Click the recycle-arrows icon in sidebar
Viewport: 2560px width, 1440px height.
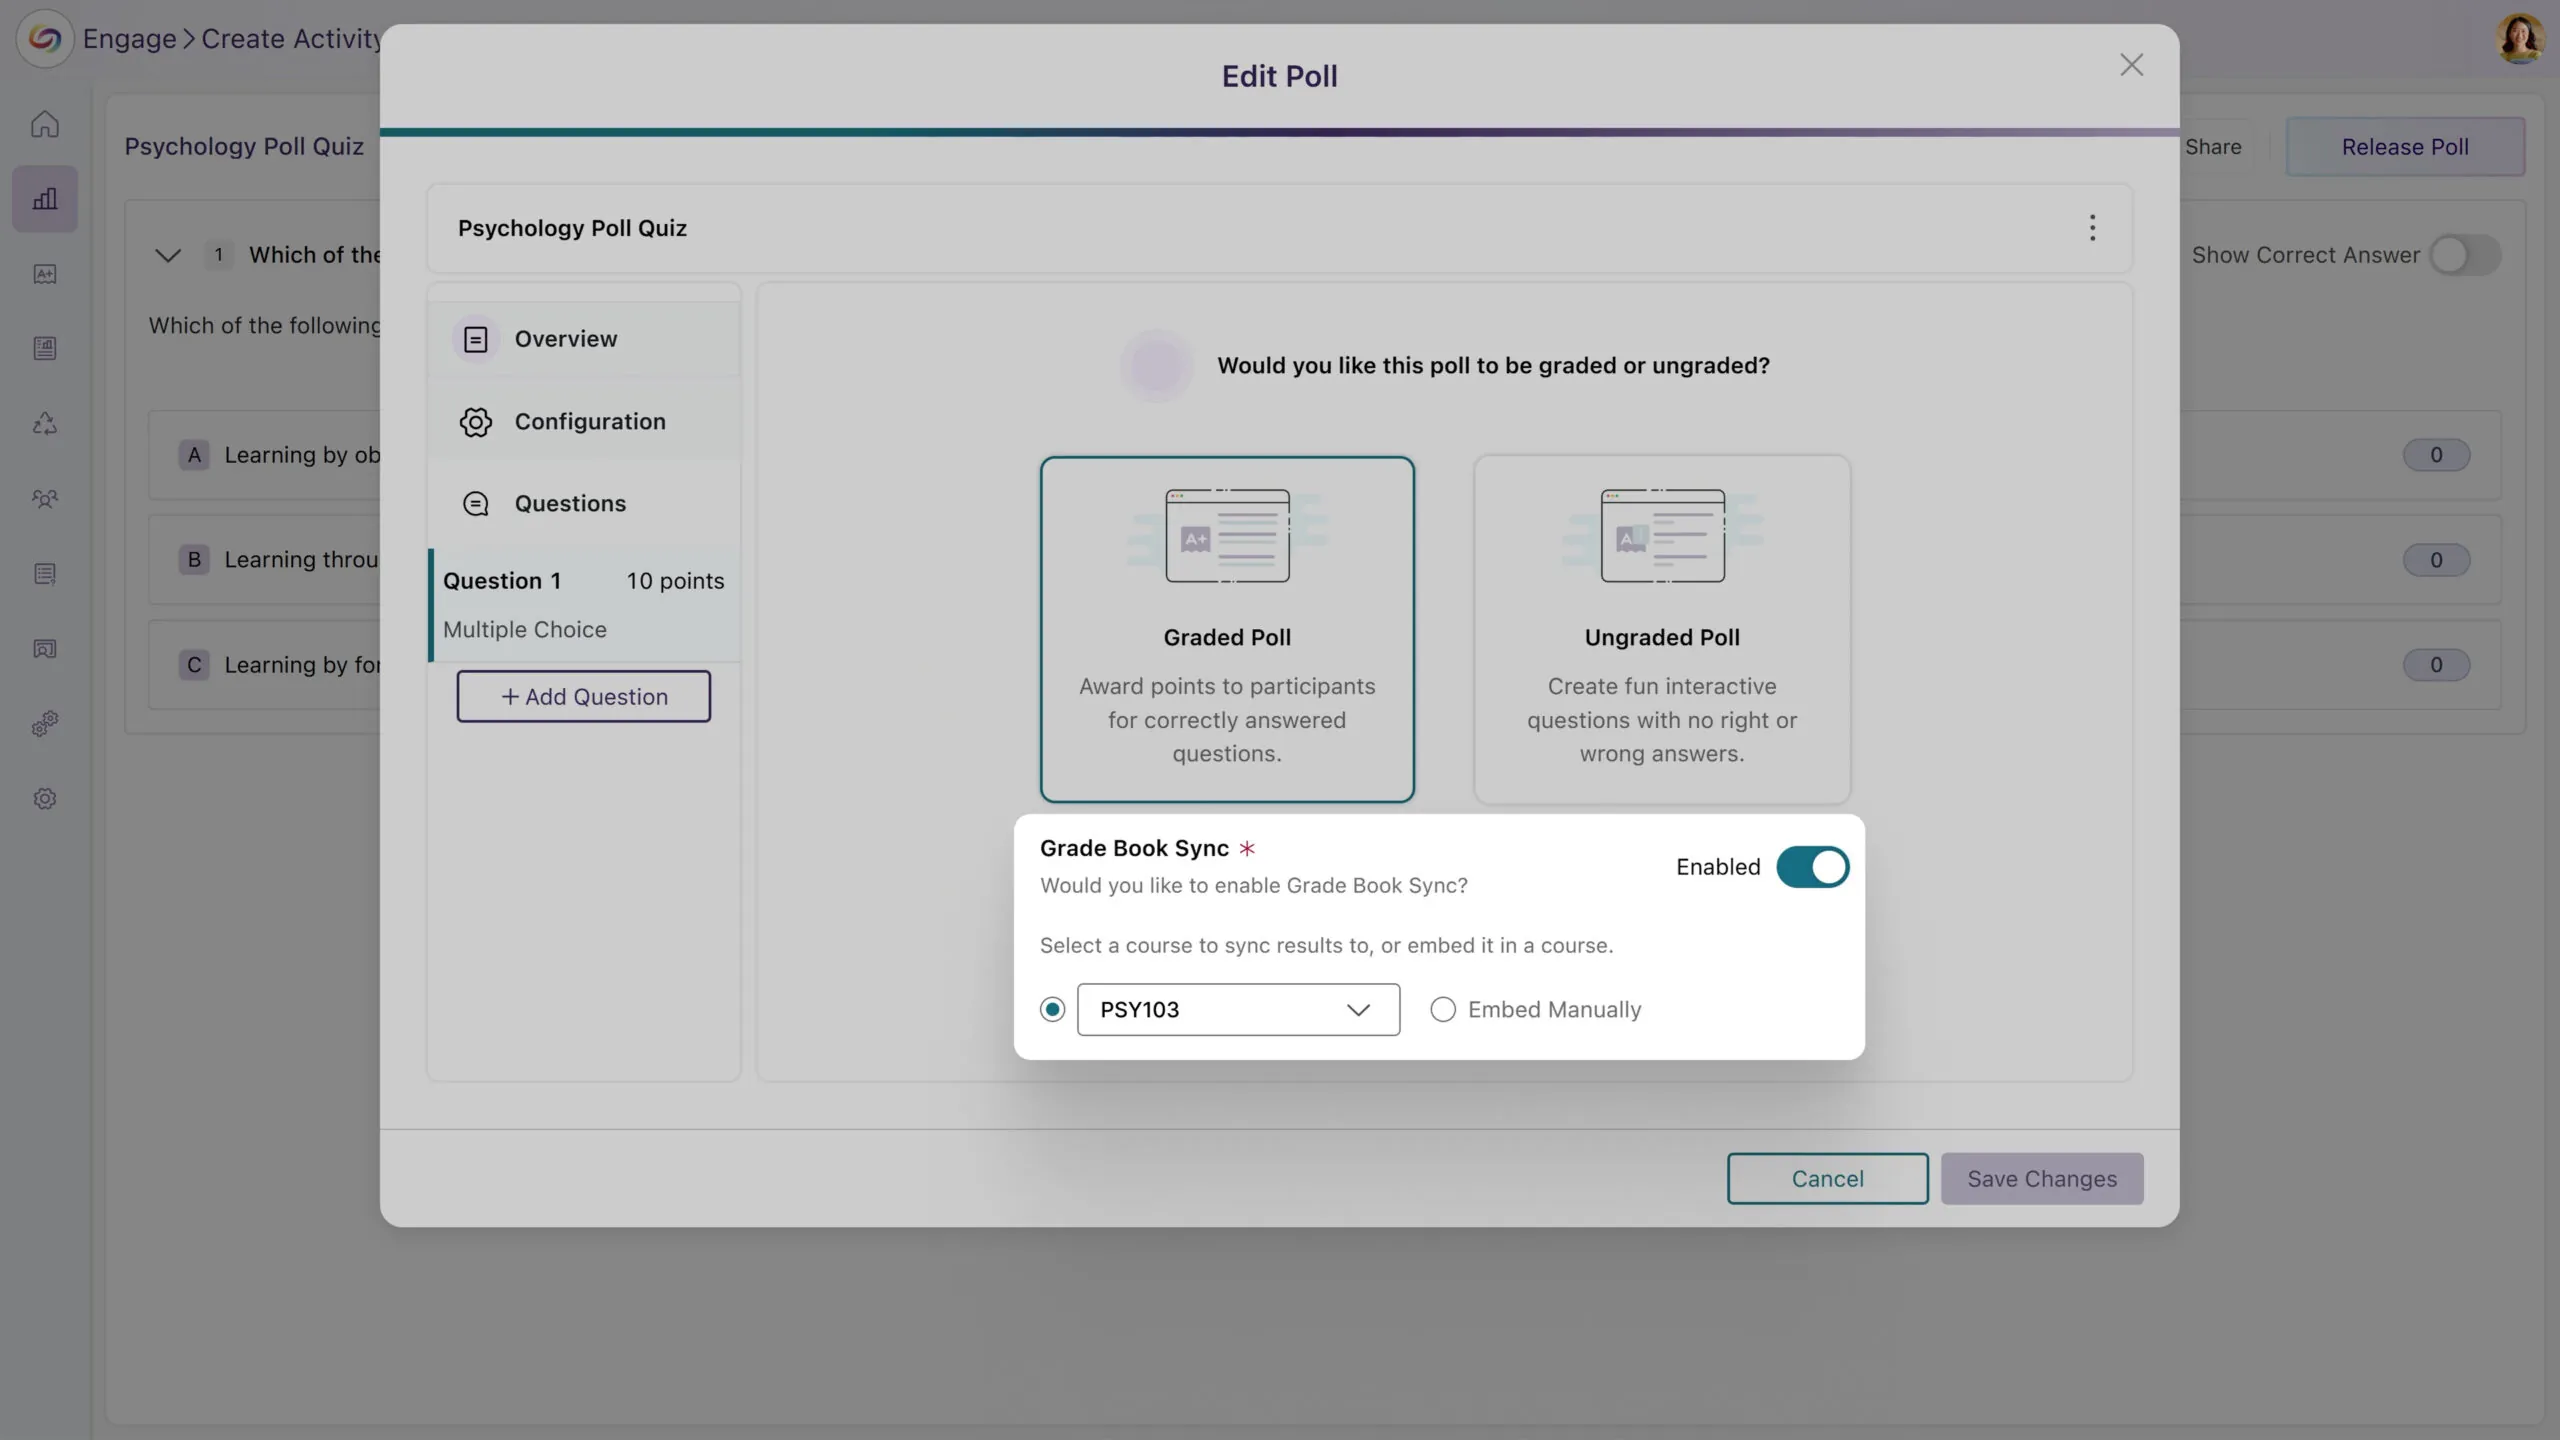(45, 424)
